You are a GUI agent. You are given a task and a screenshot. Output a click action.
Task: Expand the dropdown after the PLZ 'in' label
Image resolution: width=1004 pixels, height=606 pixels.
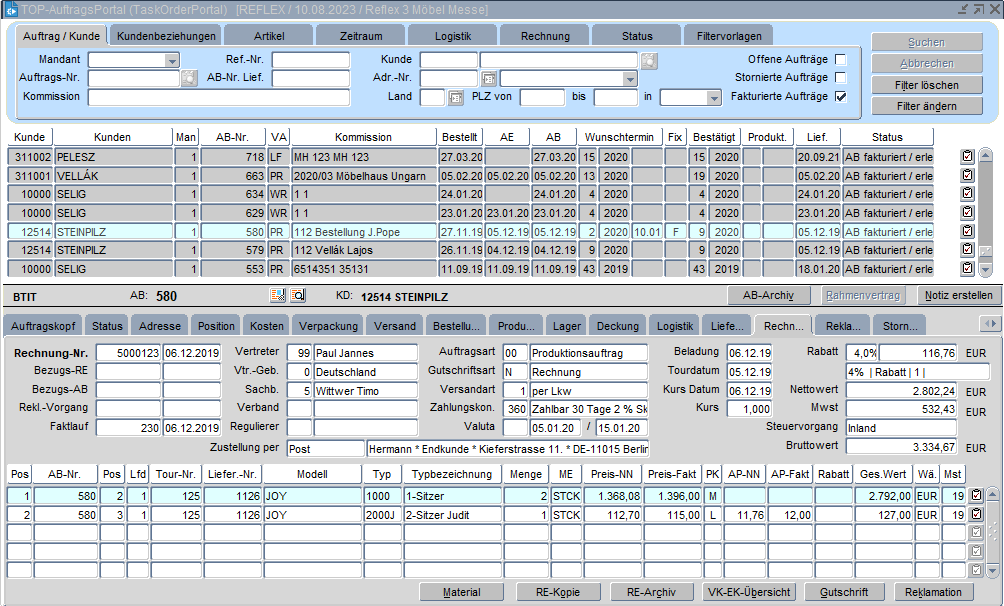pyautogui.click(x=713, y=98)
